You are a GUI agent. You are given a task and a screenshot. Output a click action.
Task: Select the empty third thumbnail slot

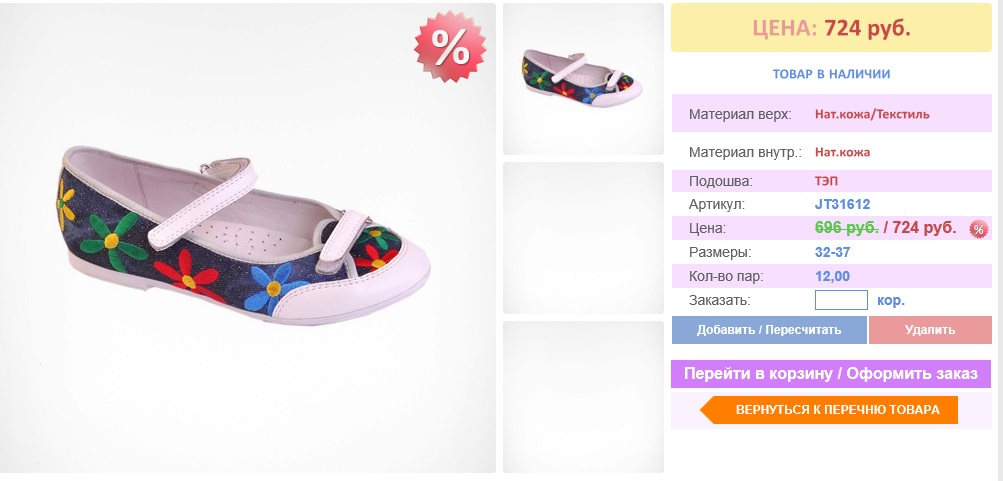coord(583,397)
